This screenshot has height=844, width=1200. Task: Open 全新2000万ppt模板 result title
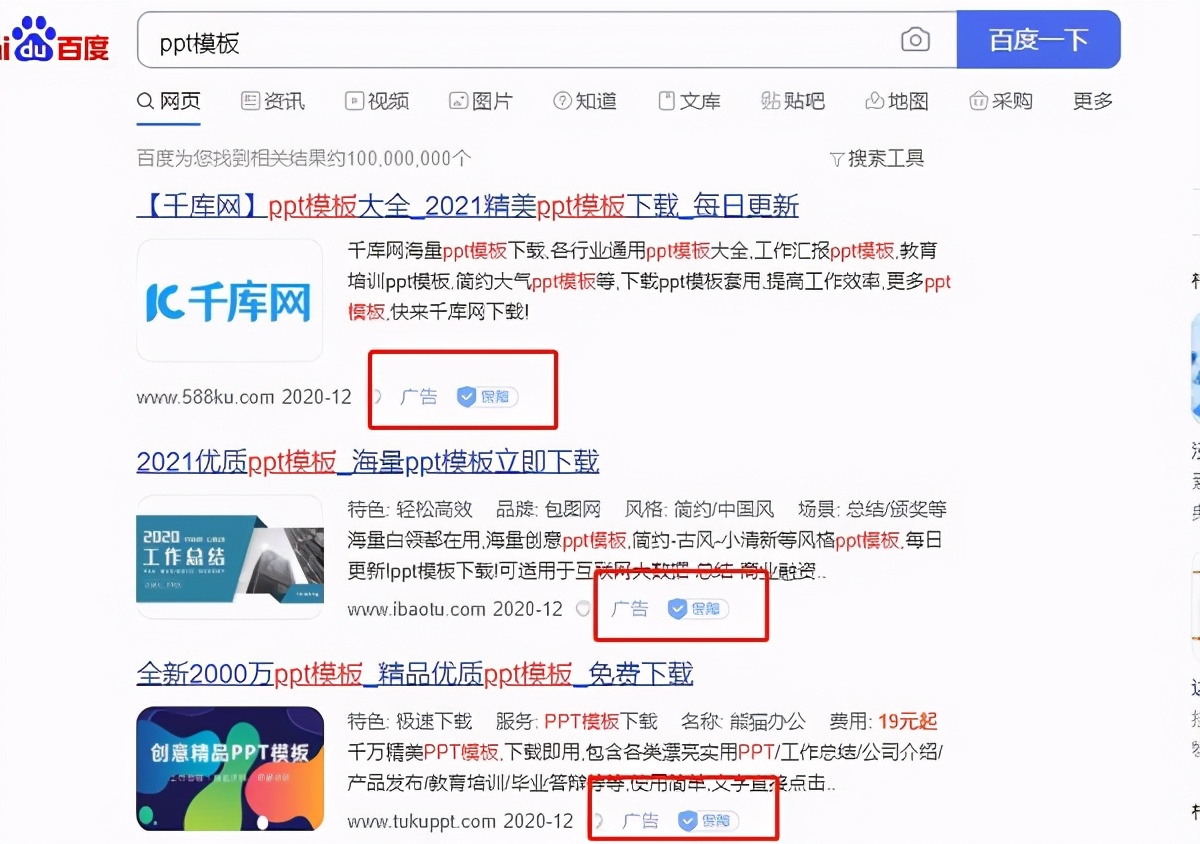pyautogui.click(x=415, y=674)
